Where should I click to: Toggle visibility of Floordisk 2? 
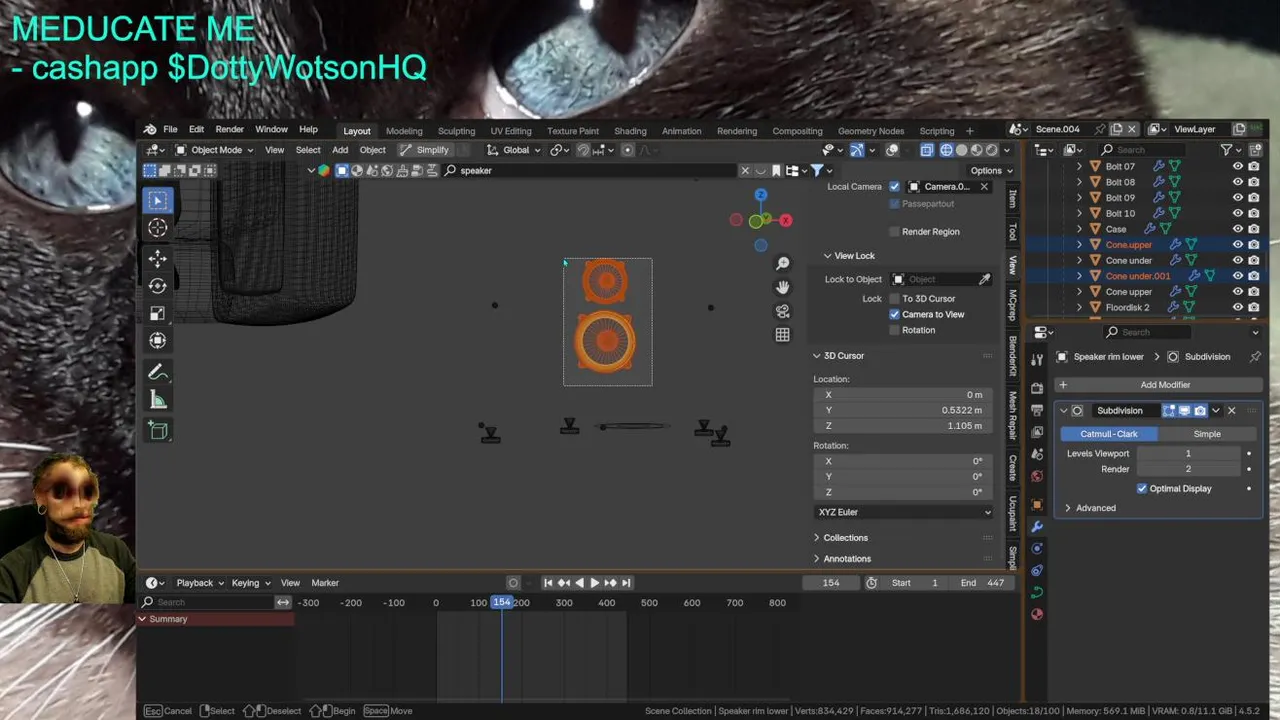[x=1237, y=308]
